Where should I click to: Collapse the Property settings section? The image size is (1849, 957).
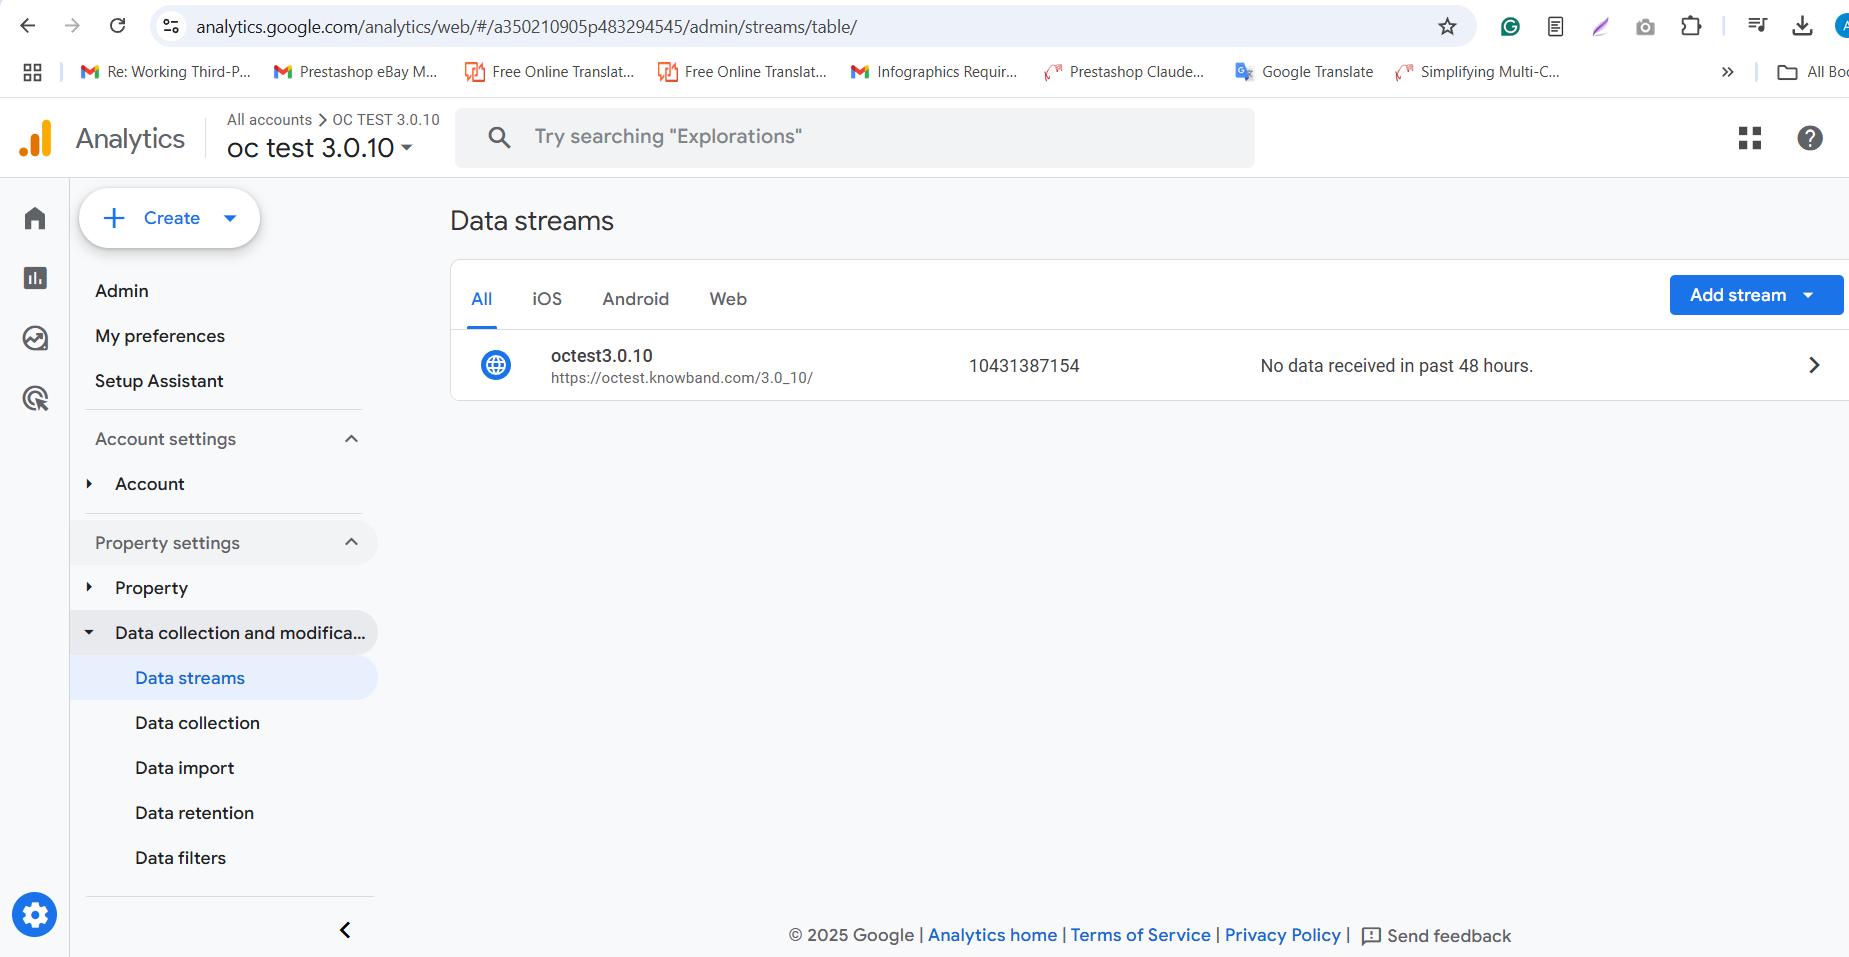pos(351,542)
